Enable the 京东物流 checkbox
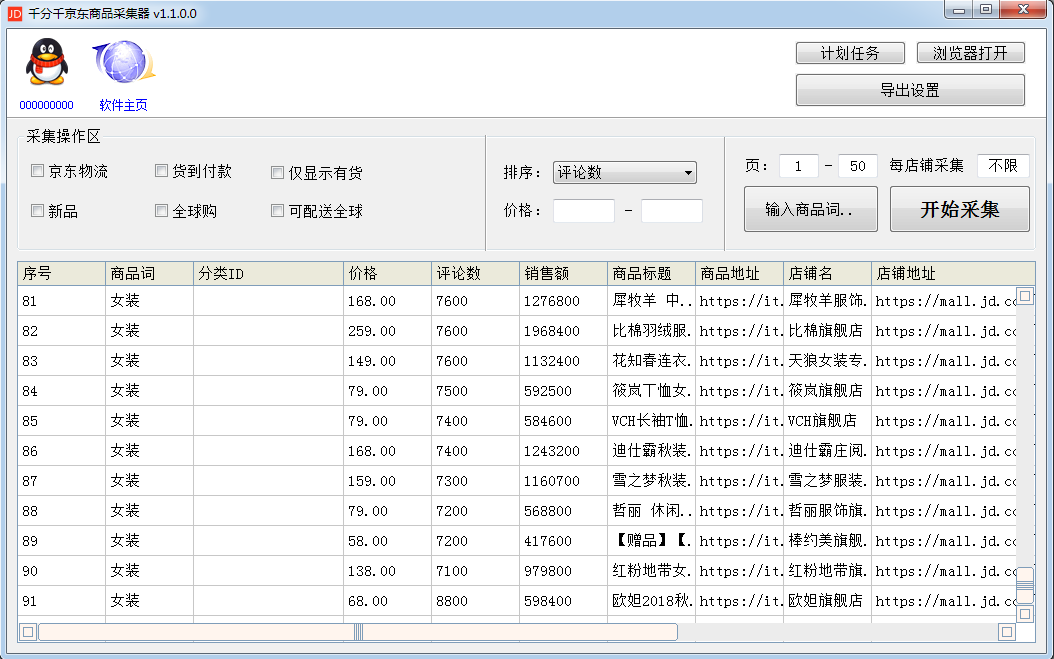1054x659 pixels. (38, 171)
